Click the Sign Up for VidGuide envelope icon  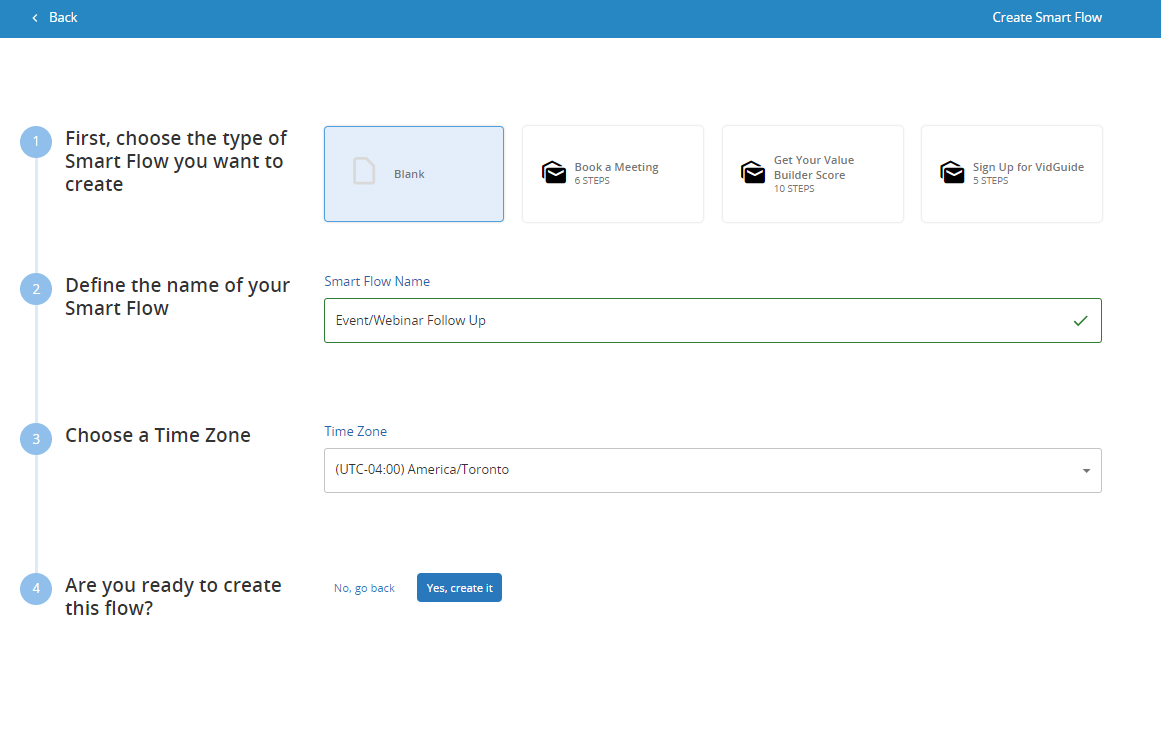point(952,172)
